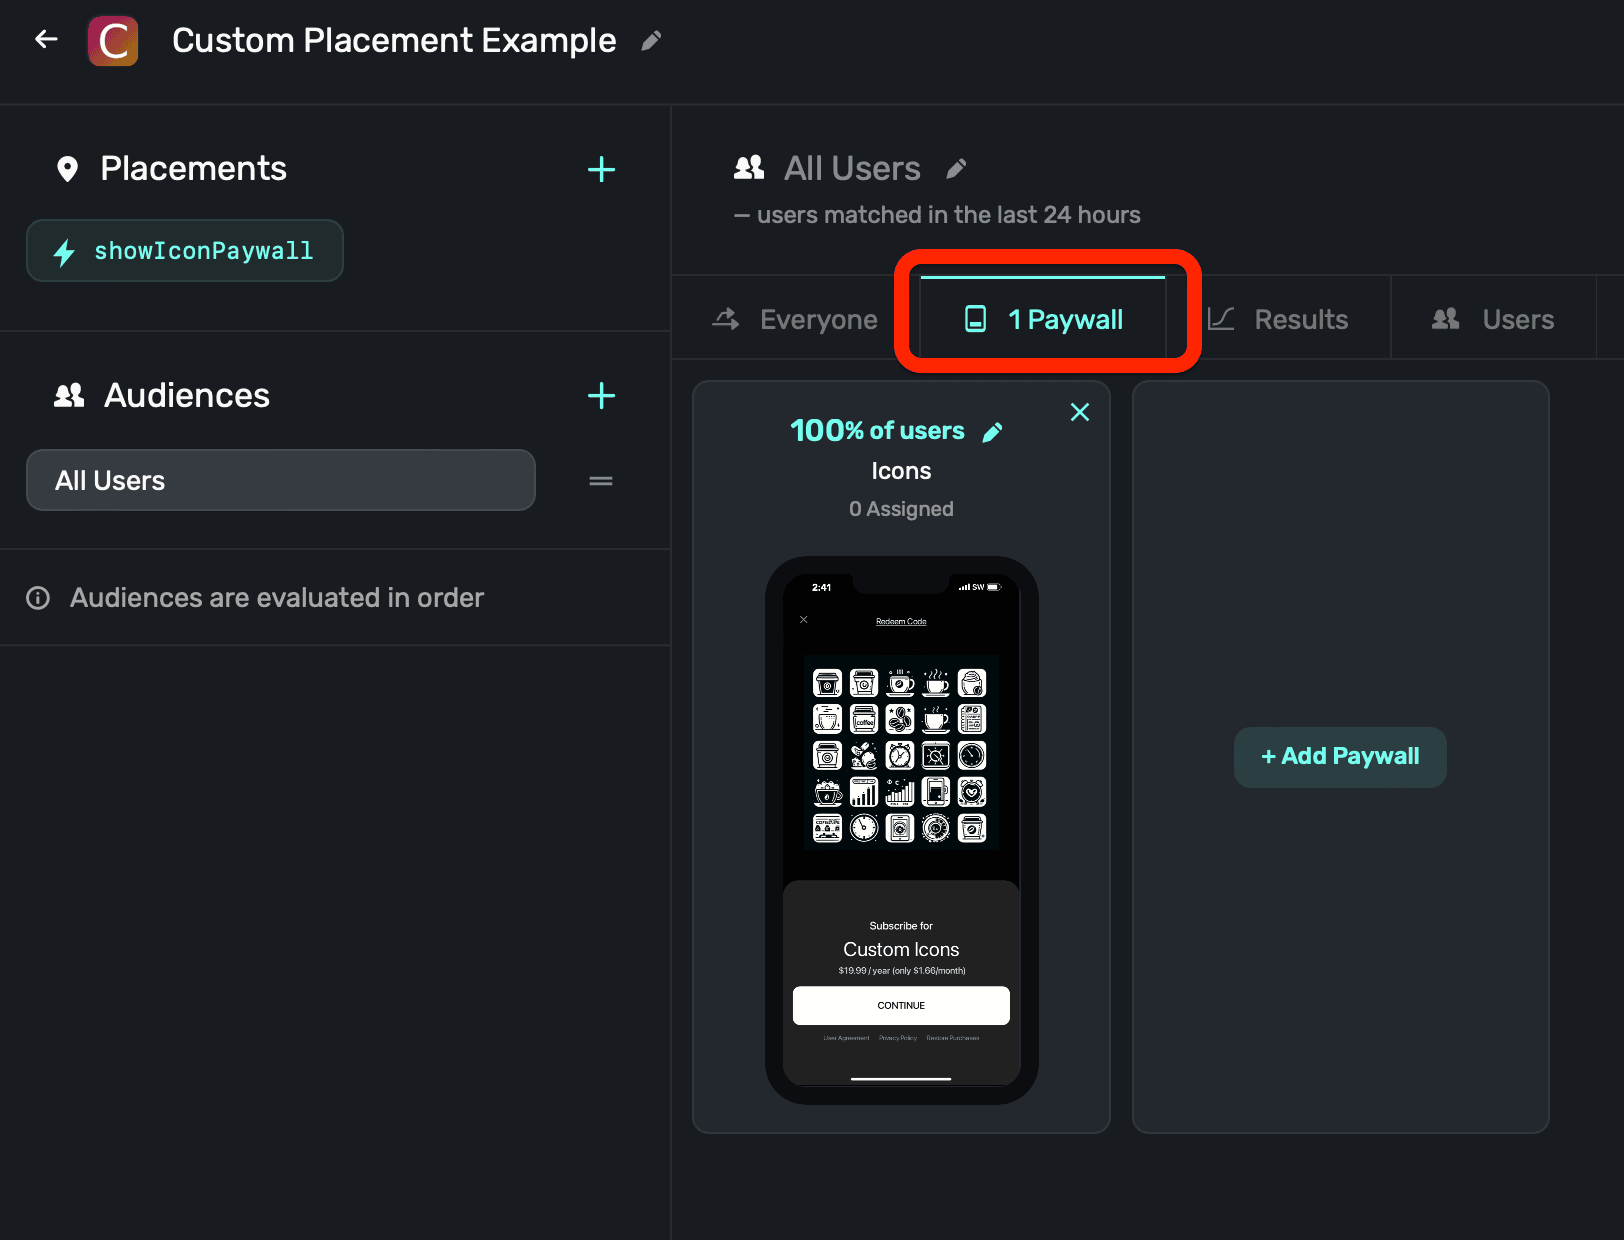Screen dimensions: 1624x1240
Task: Select the showIconPaywall placement
Action: tap(185, 251)
